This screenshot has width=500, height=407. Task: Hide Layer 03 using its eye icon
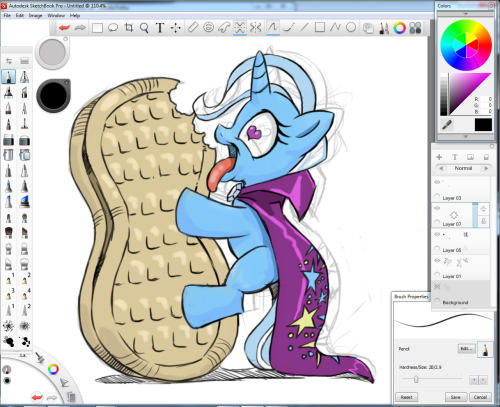(x=437, y=182)
